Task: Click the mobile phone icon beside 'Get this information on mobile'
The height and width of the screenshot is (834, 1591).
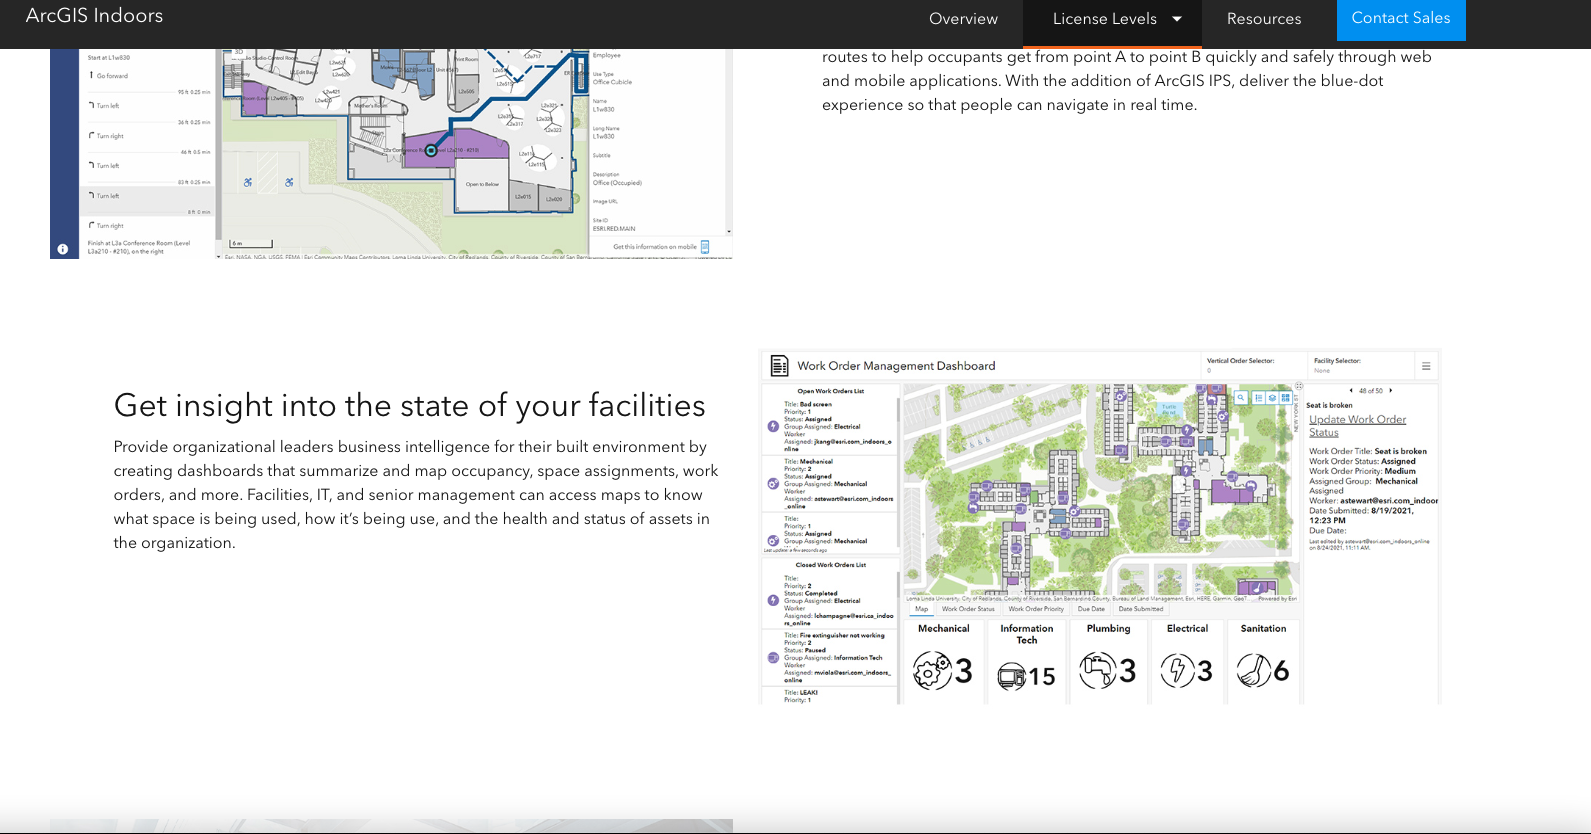Action: (705, 247)
